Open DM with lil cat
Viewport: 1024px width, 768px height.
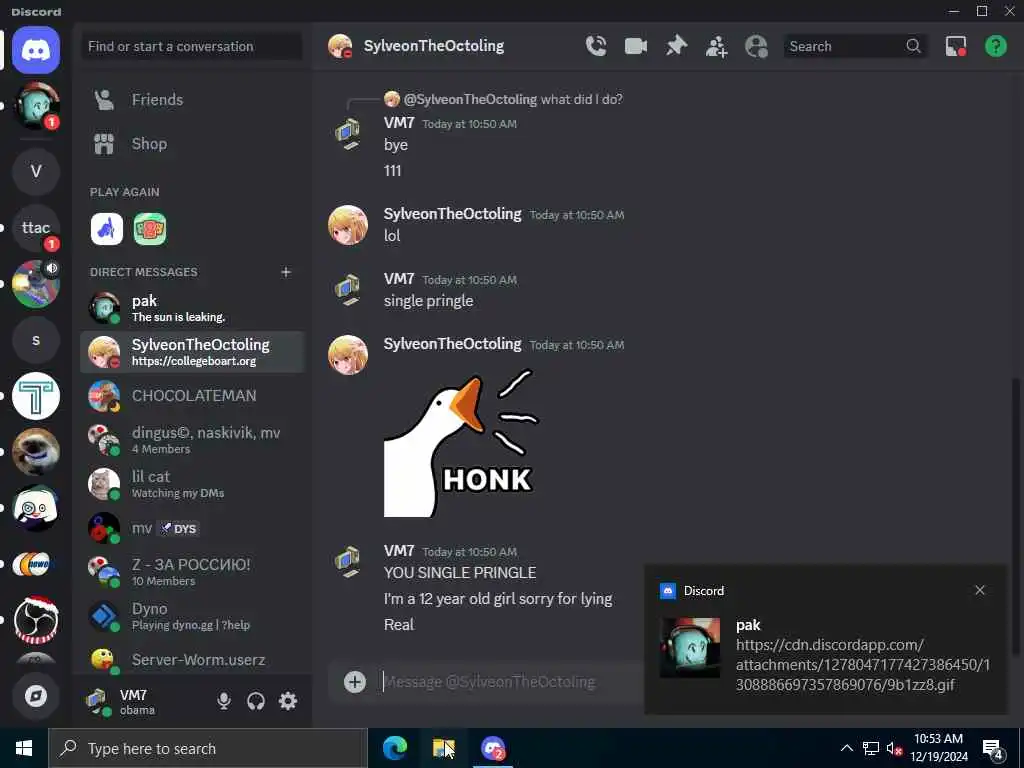click(192, 484)
